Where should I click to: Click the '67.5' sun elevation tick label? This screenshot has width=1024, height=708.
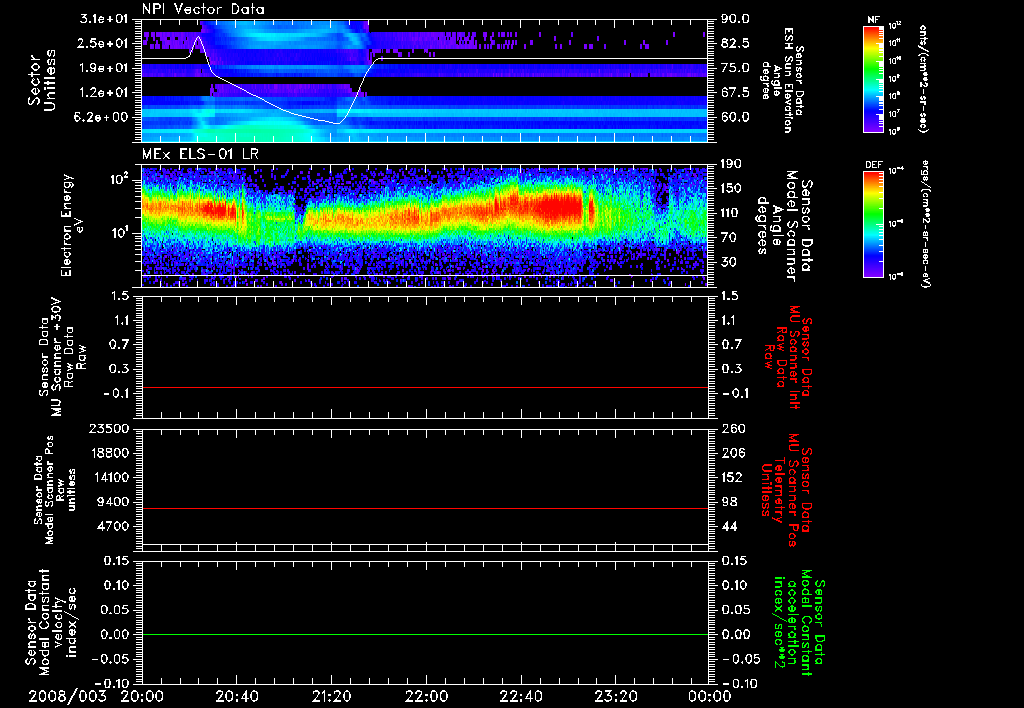click(735, 93)
